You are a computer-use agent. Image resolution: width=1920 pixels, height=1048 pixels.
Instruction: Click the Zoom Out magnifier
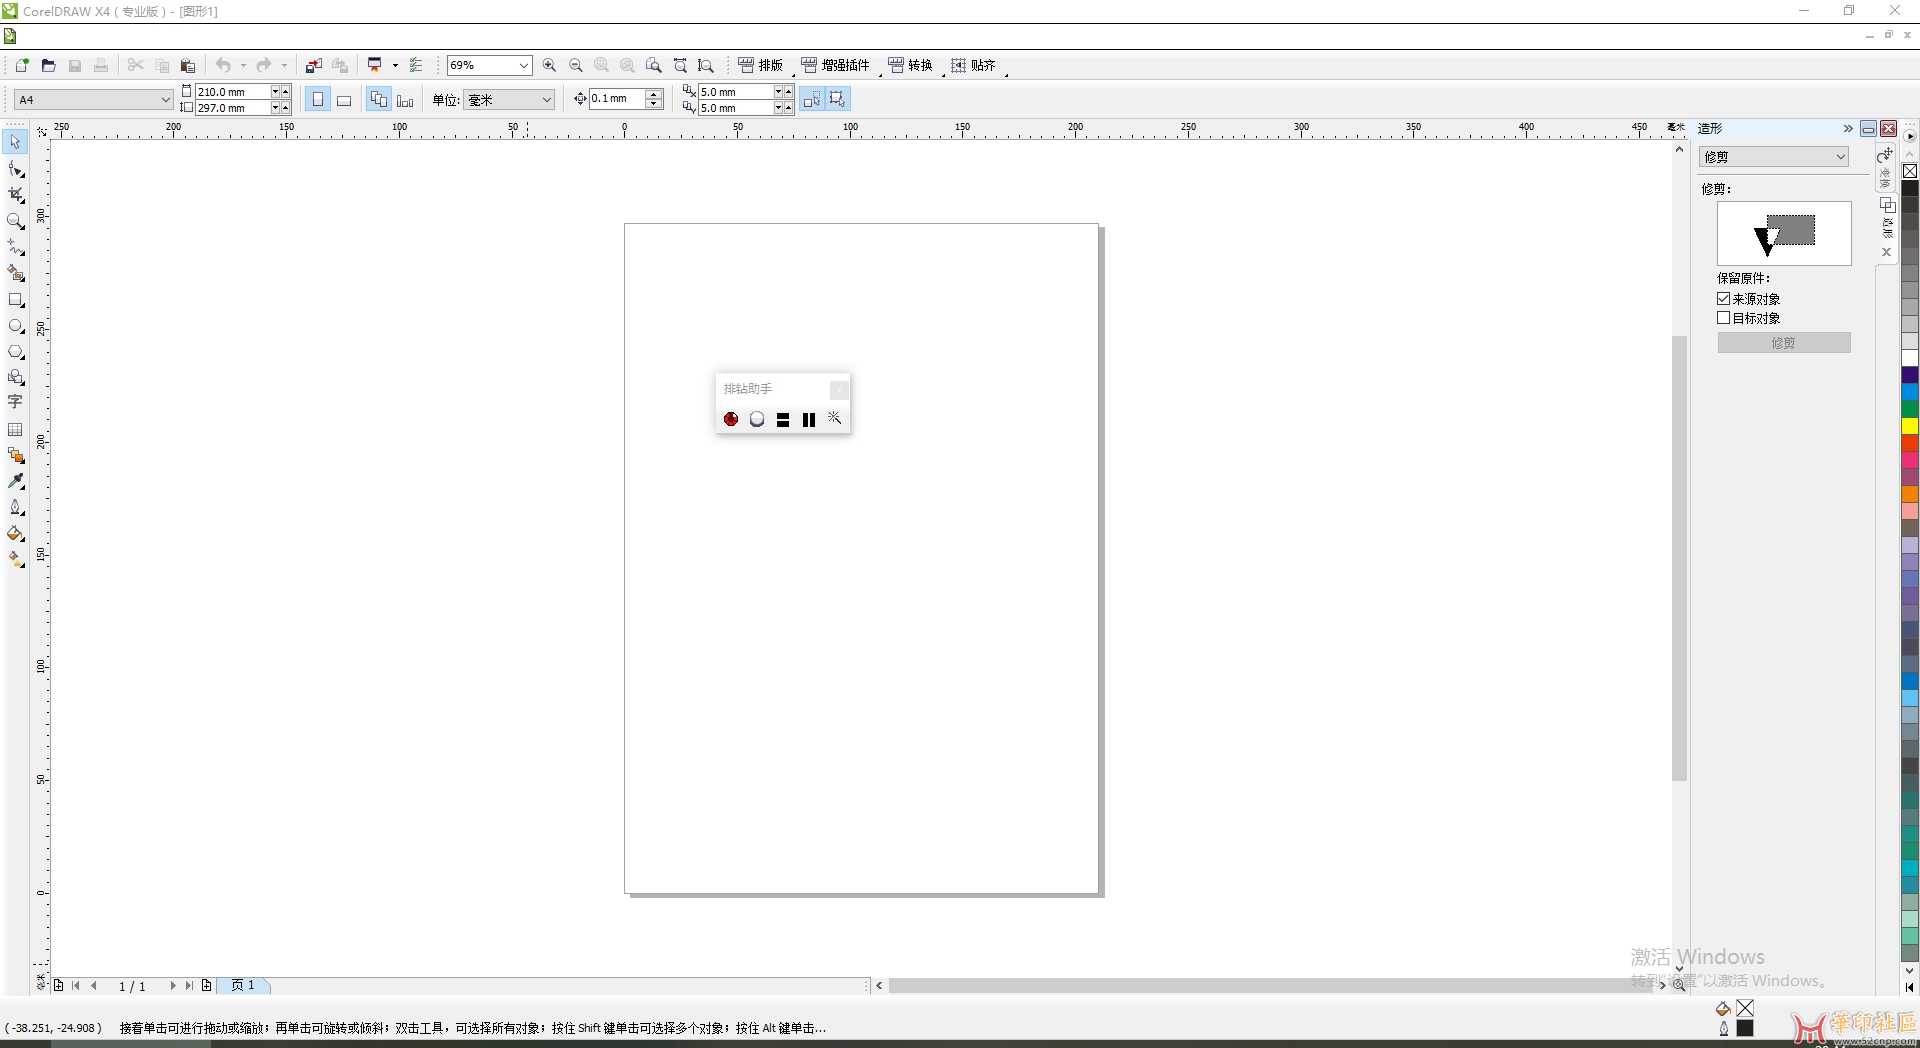pyautogui.click(x=575, y=65)
